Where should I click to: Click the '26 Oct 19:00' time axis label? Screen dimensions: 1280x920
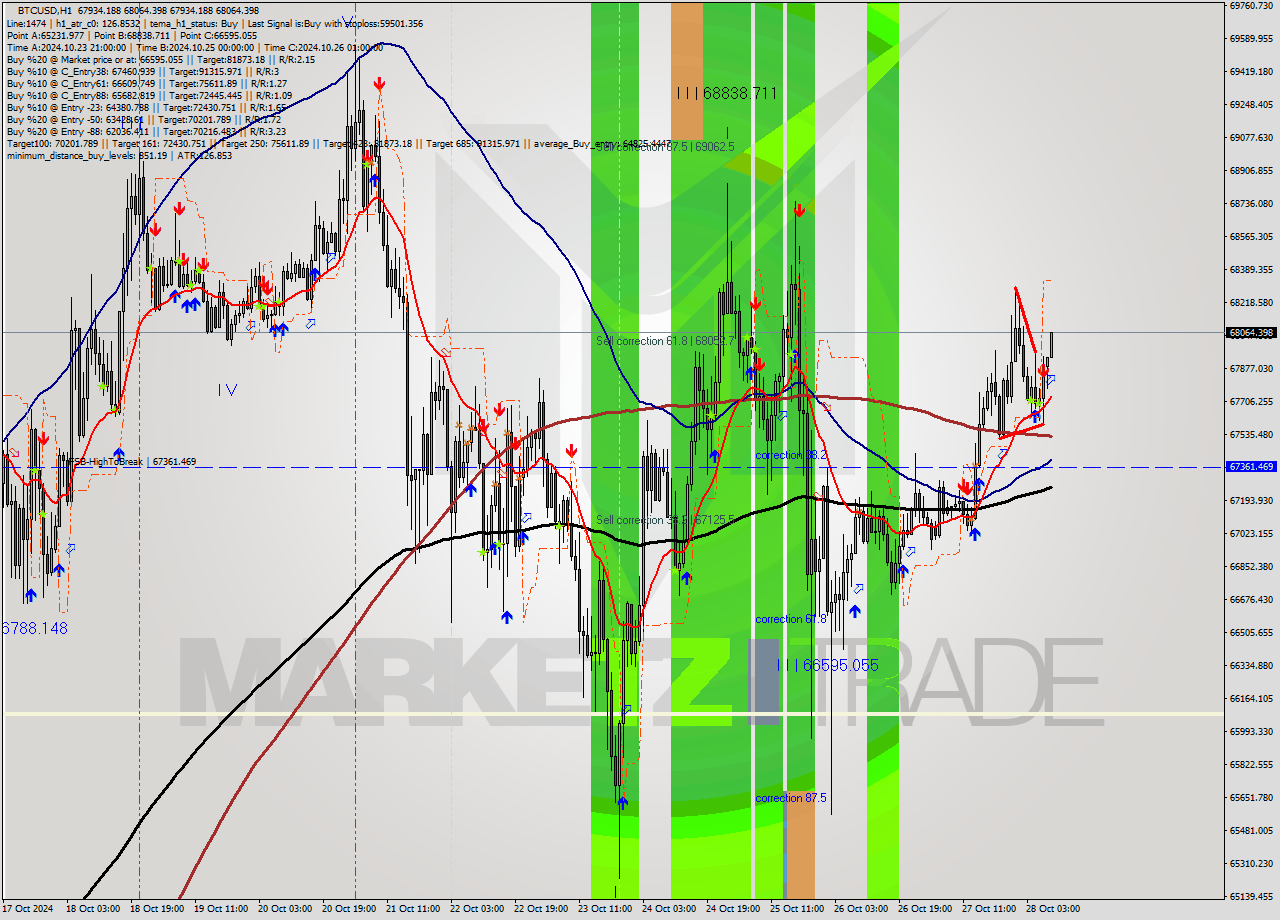point(924,909)
